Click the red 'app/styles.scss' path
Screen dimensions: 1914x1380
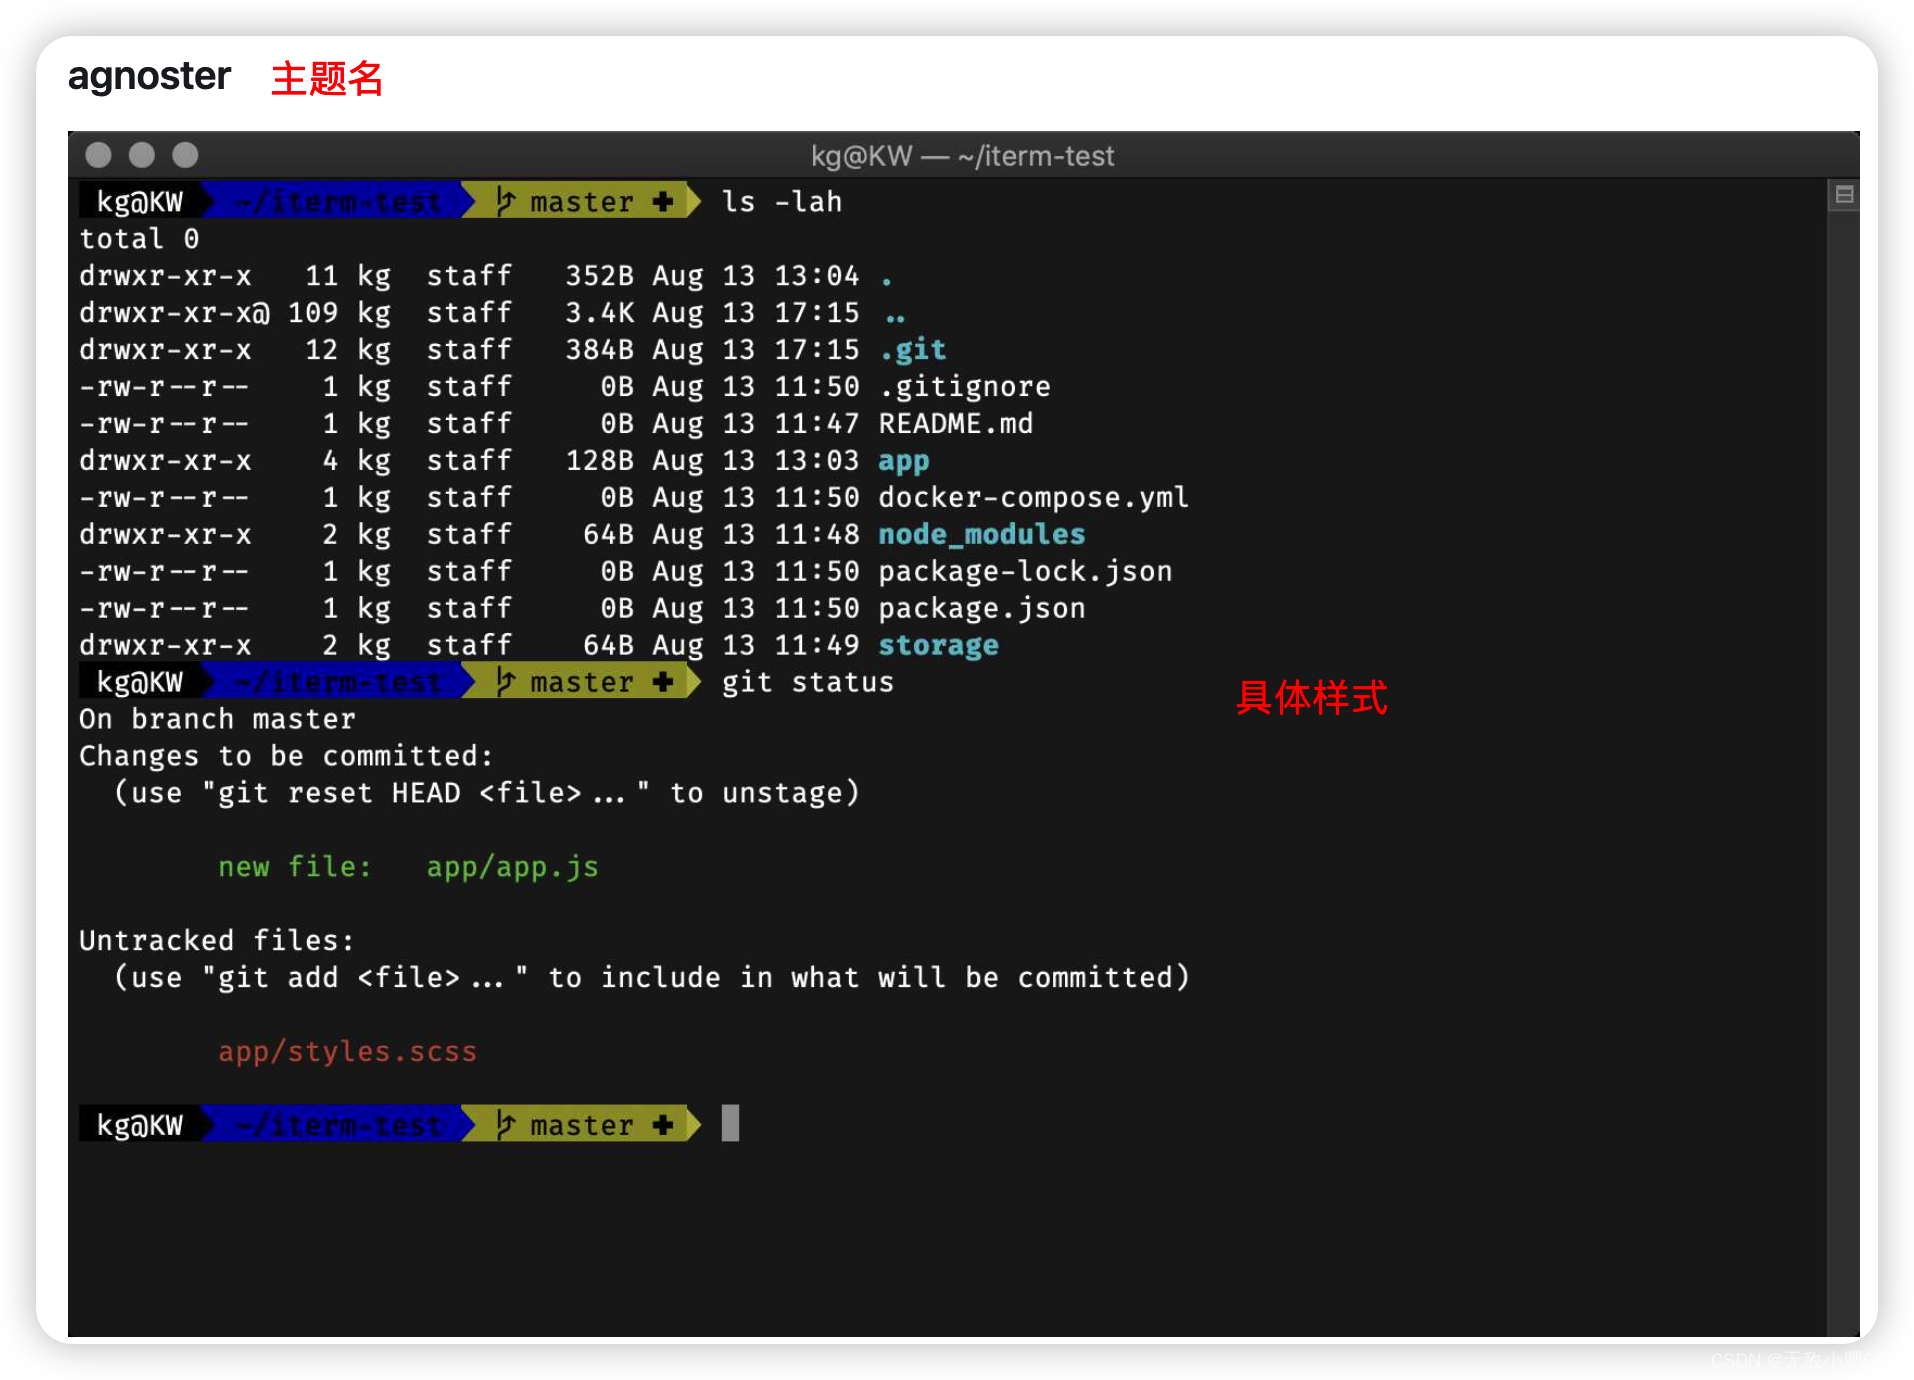point(347,1052)
